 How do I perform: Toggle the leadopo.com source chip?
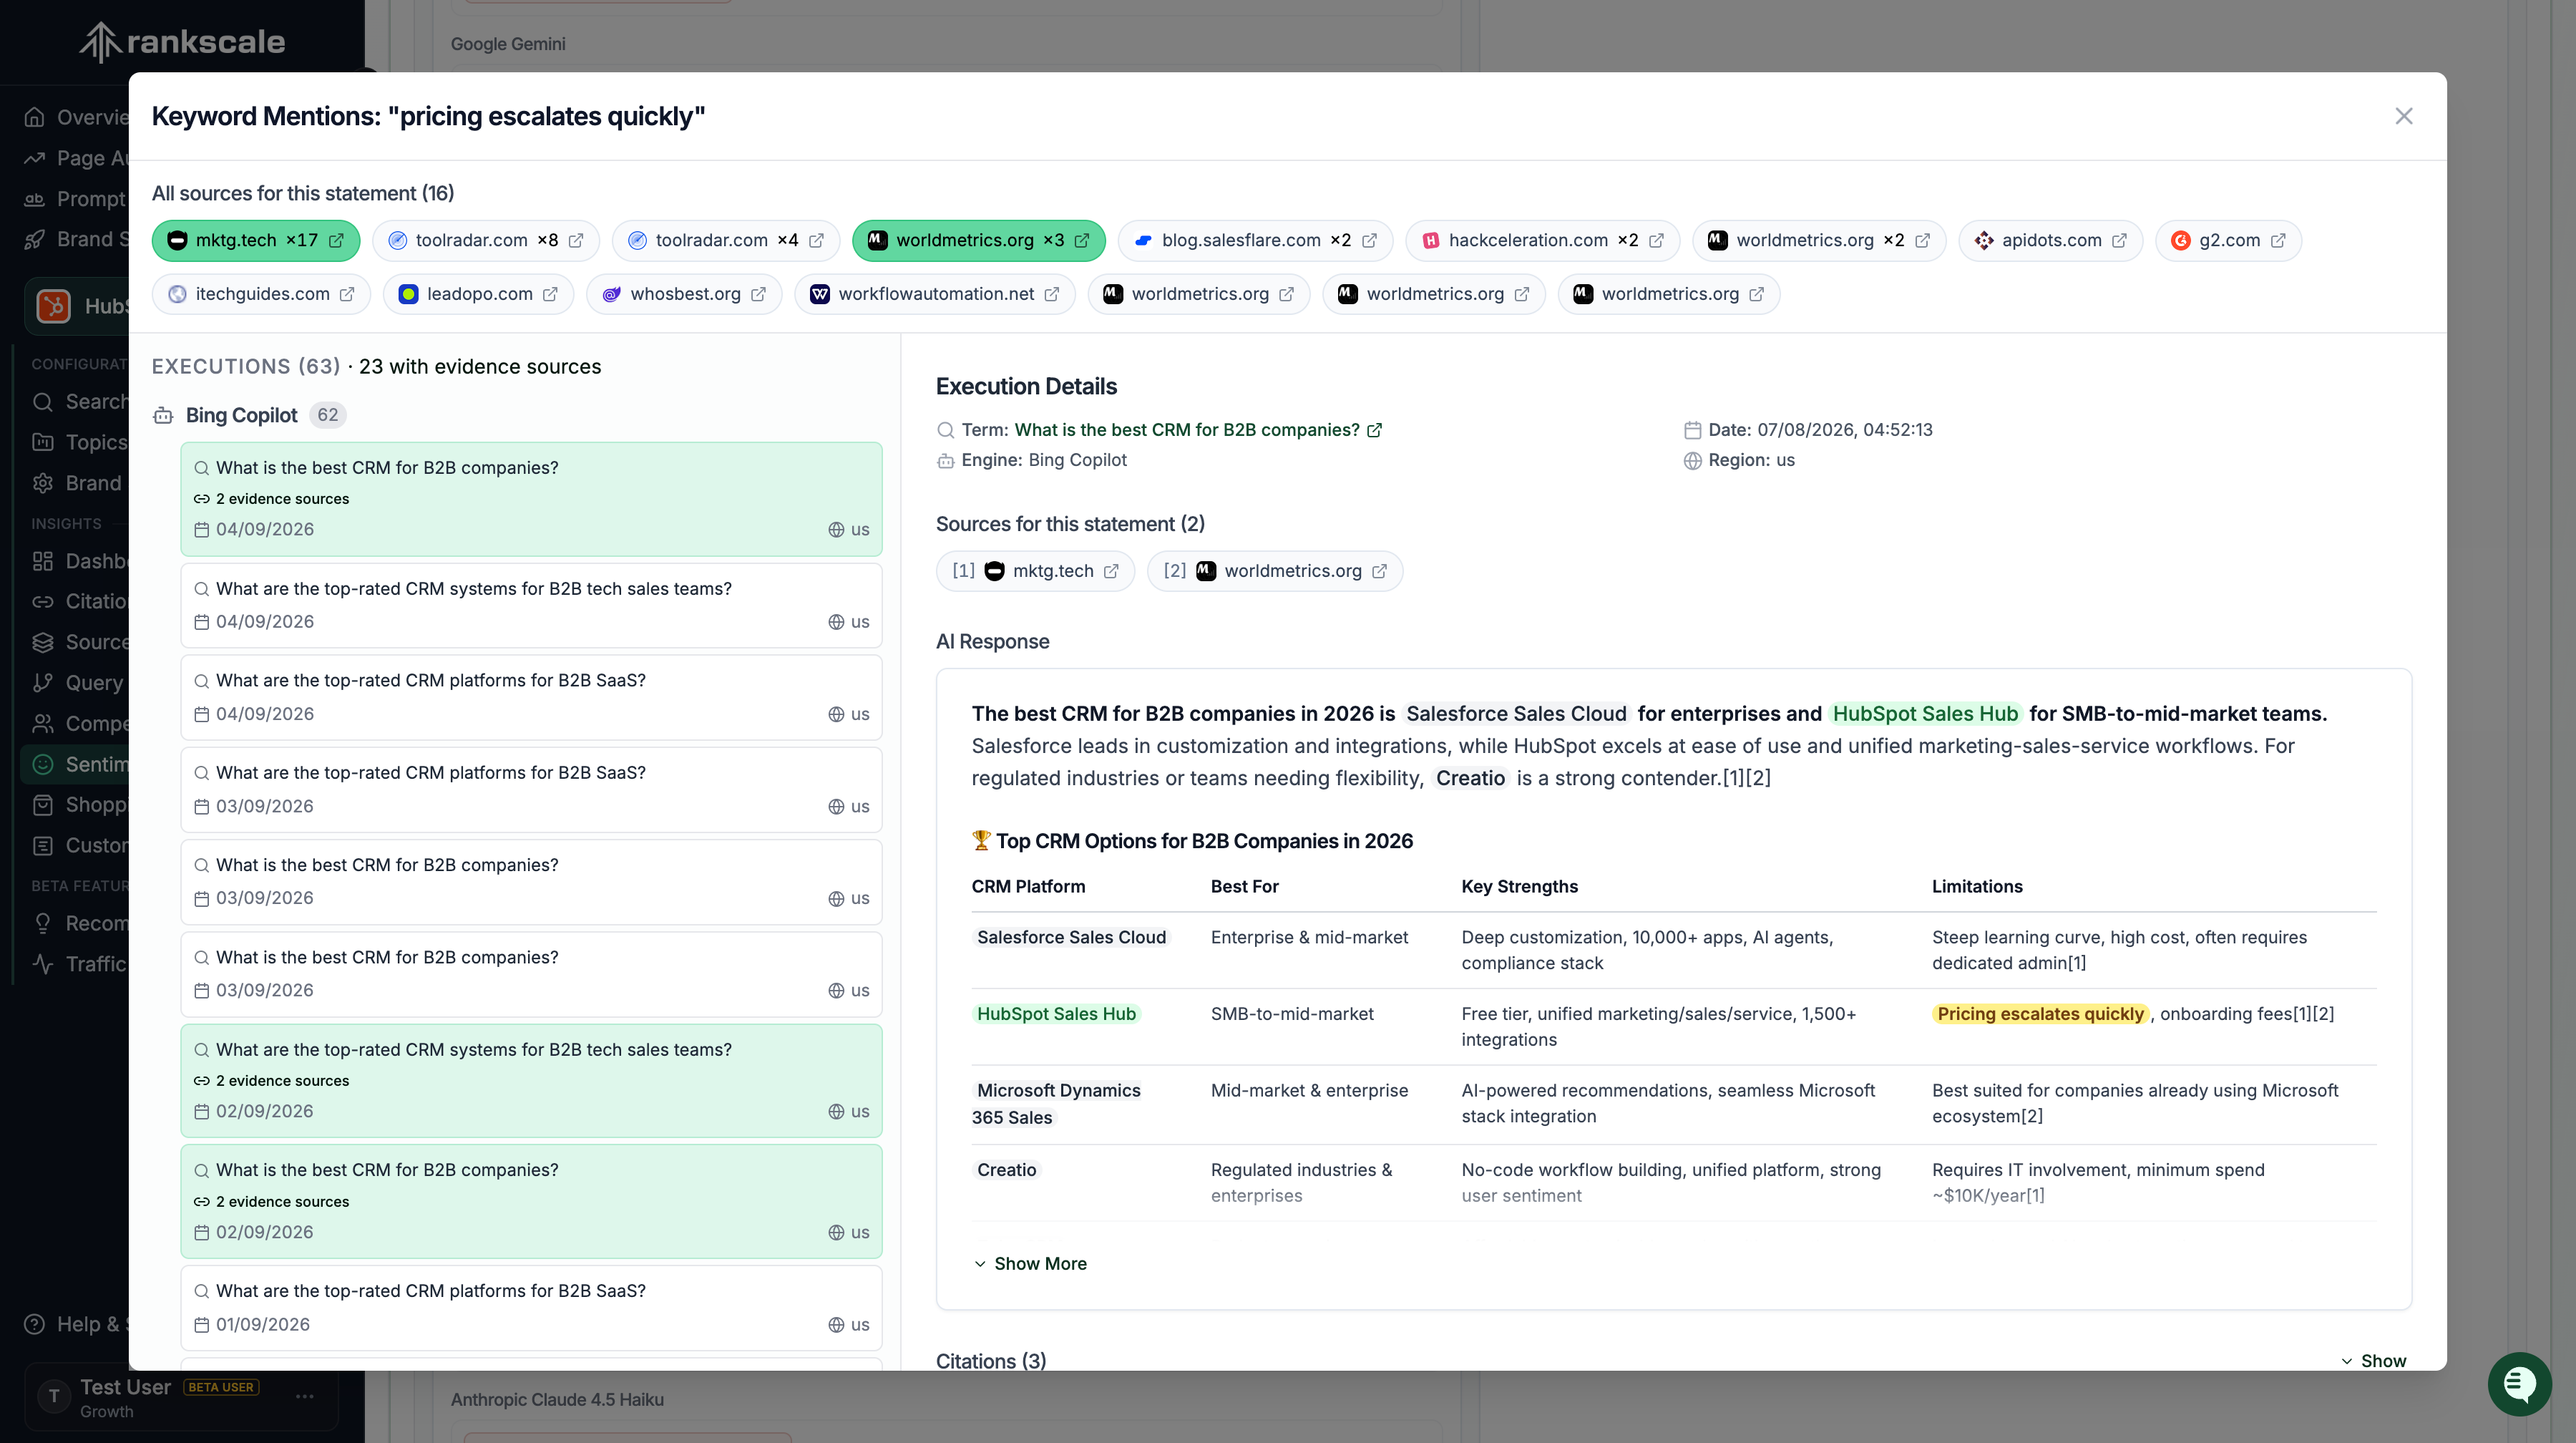coord(478,294)
